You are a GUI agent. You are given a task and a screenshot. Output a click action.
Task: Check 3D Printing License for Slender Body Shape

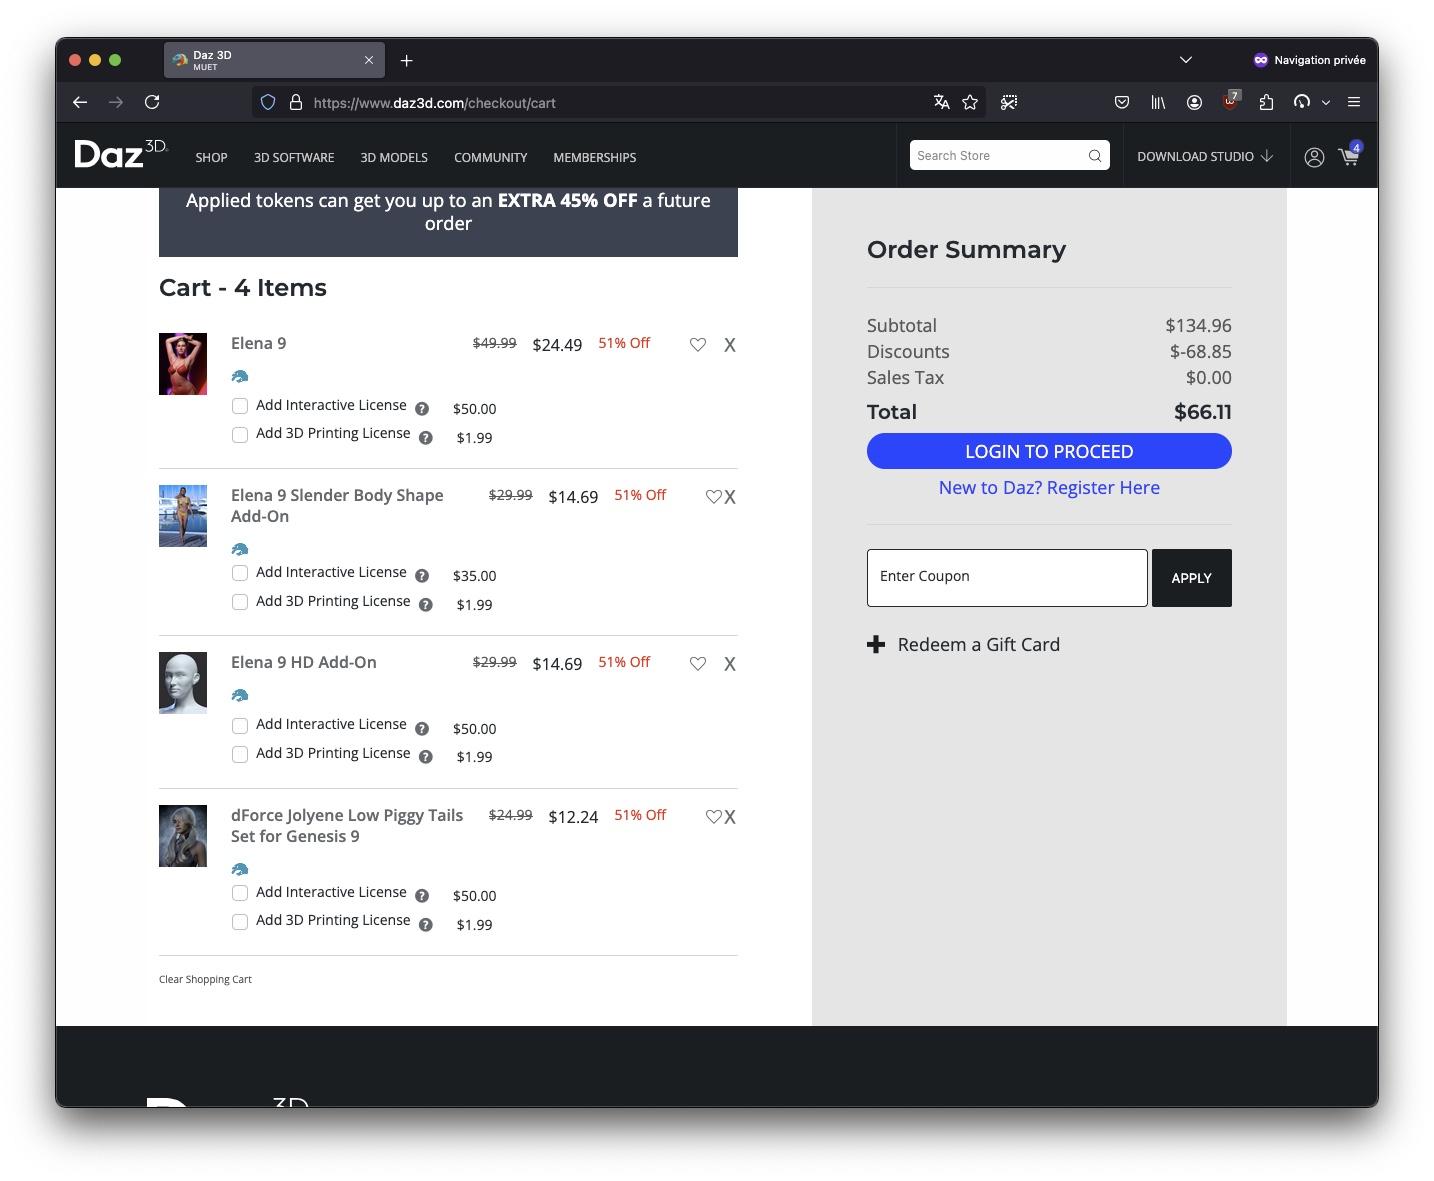coord(240,602)
